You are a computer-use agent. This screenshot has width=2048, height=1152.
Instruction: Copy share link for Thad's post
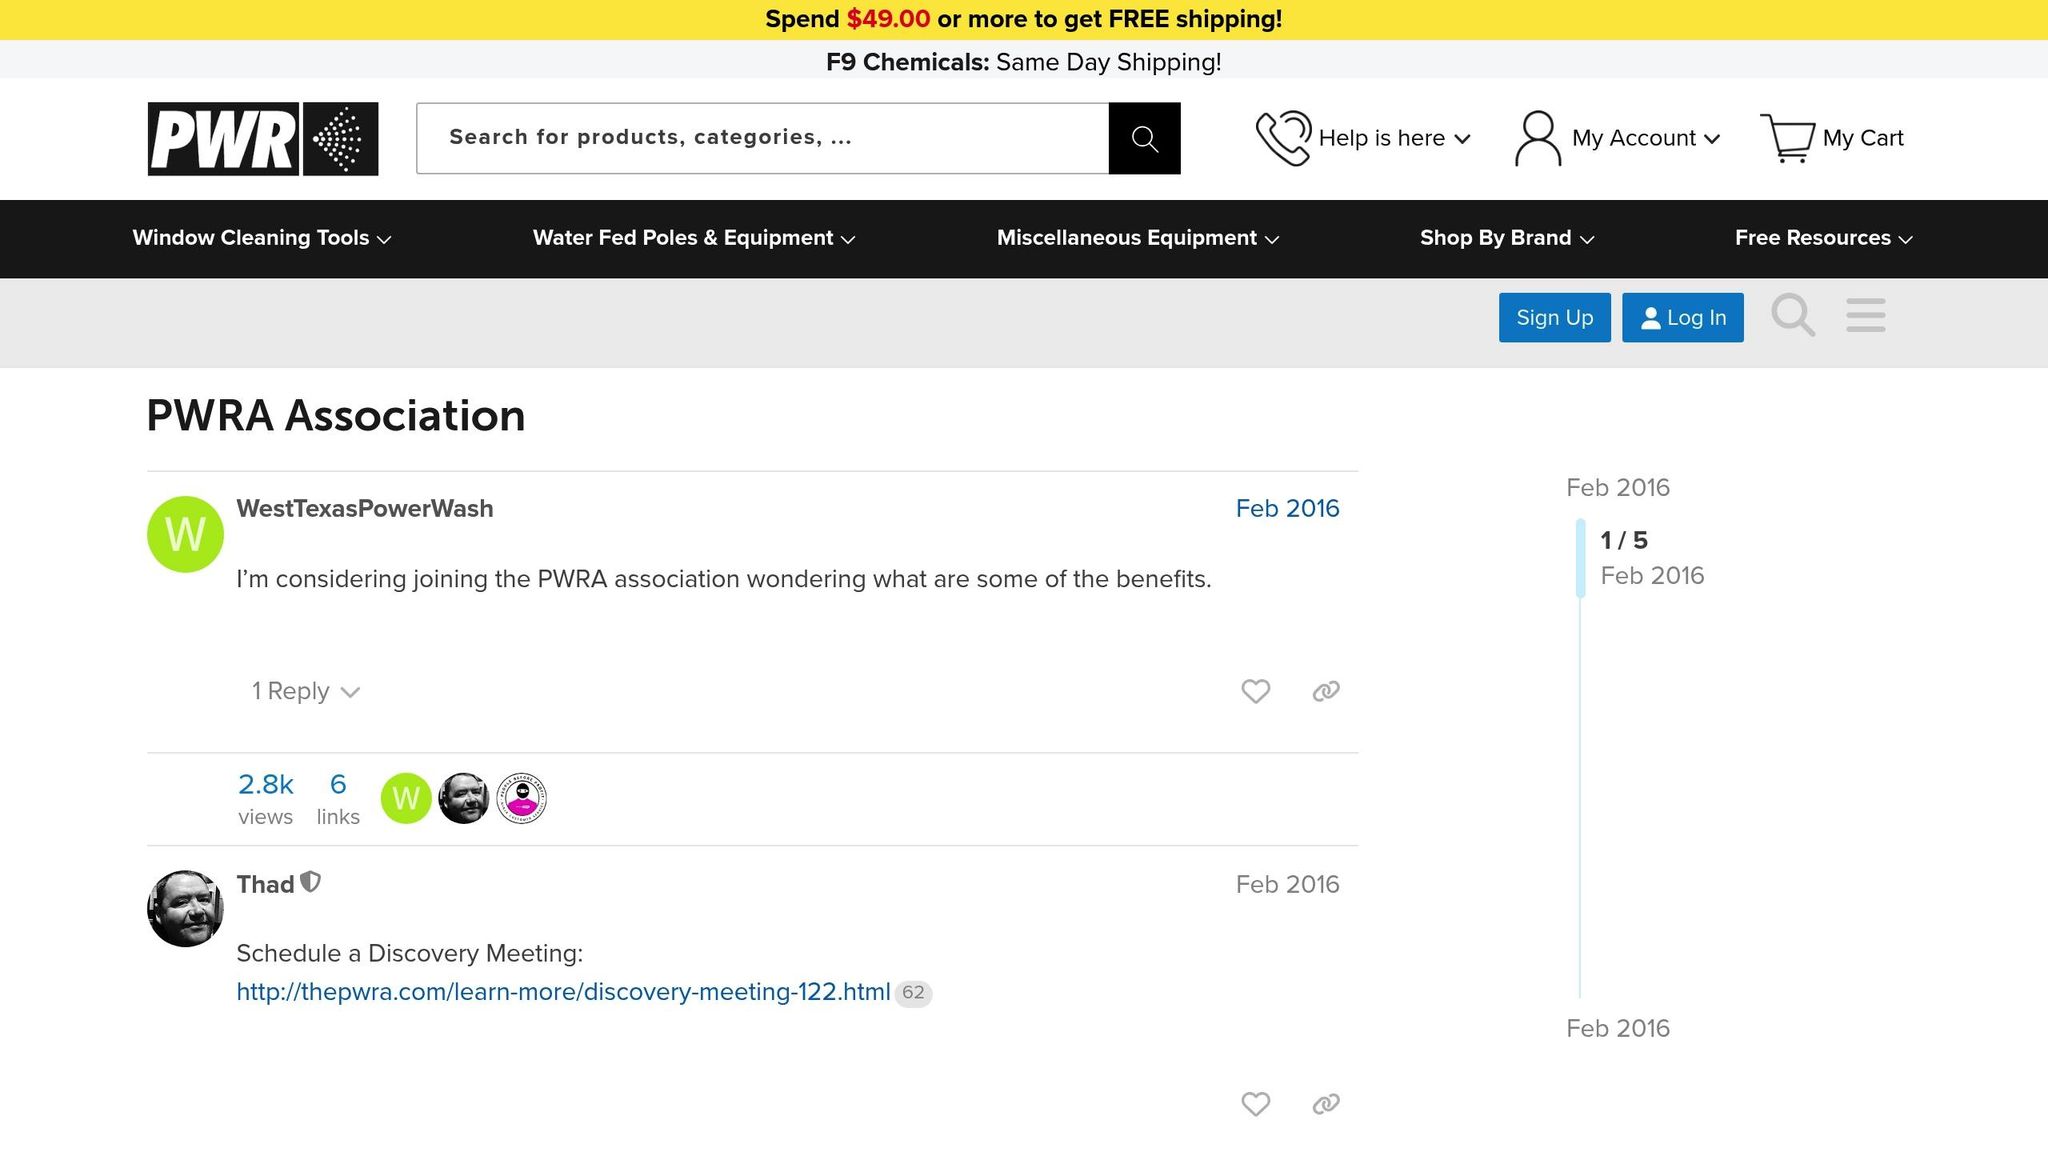1326,1103
